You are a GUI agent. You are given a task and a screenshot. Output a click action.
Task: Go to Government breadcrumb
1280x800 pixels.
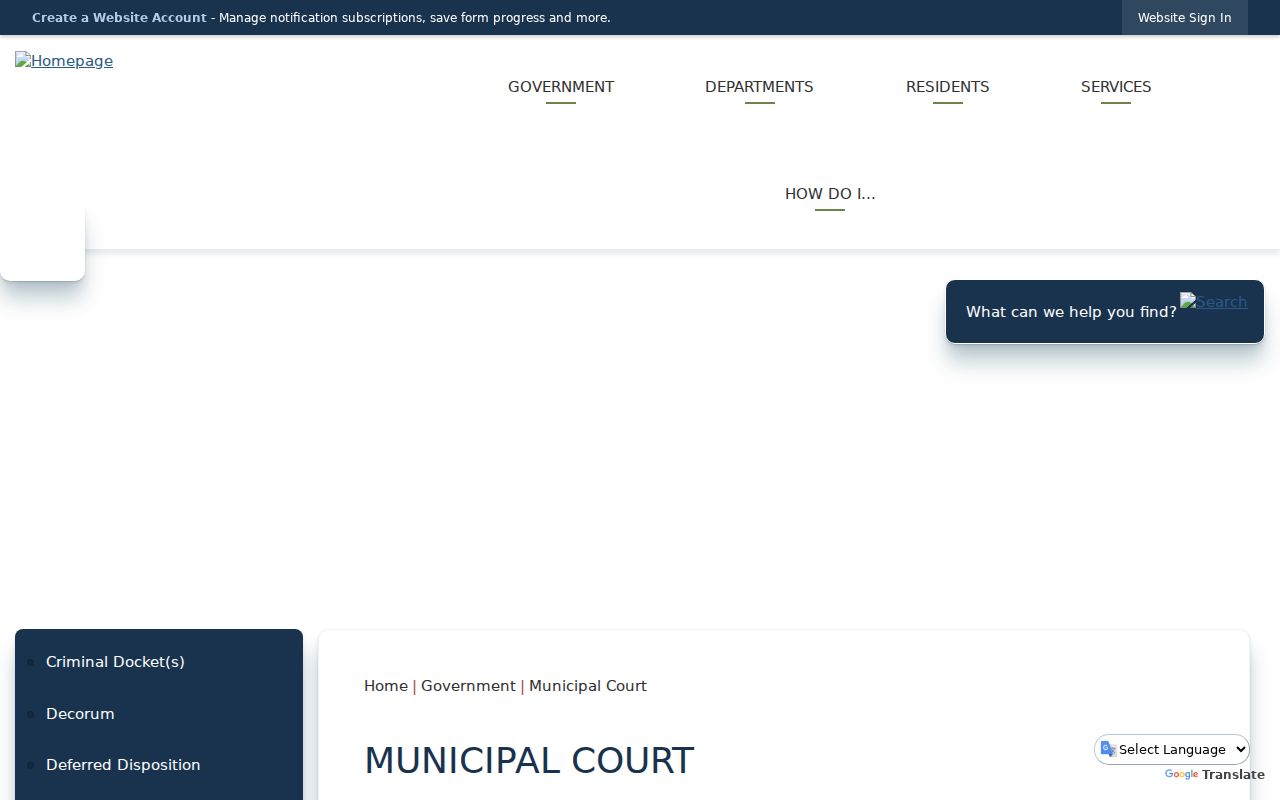coord(468,686)
